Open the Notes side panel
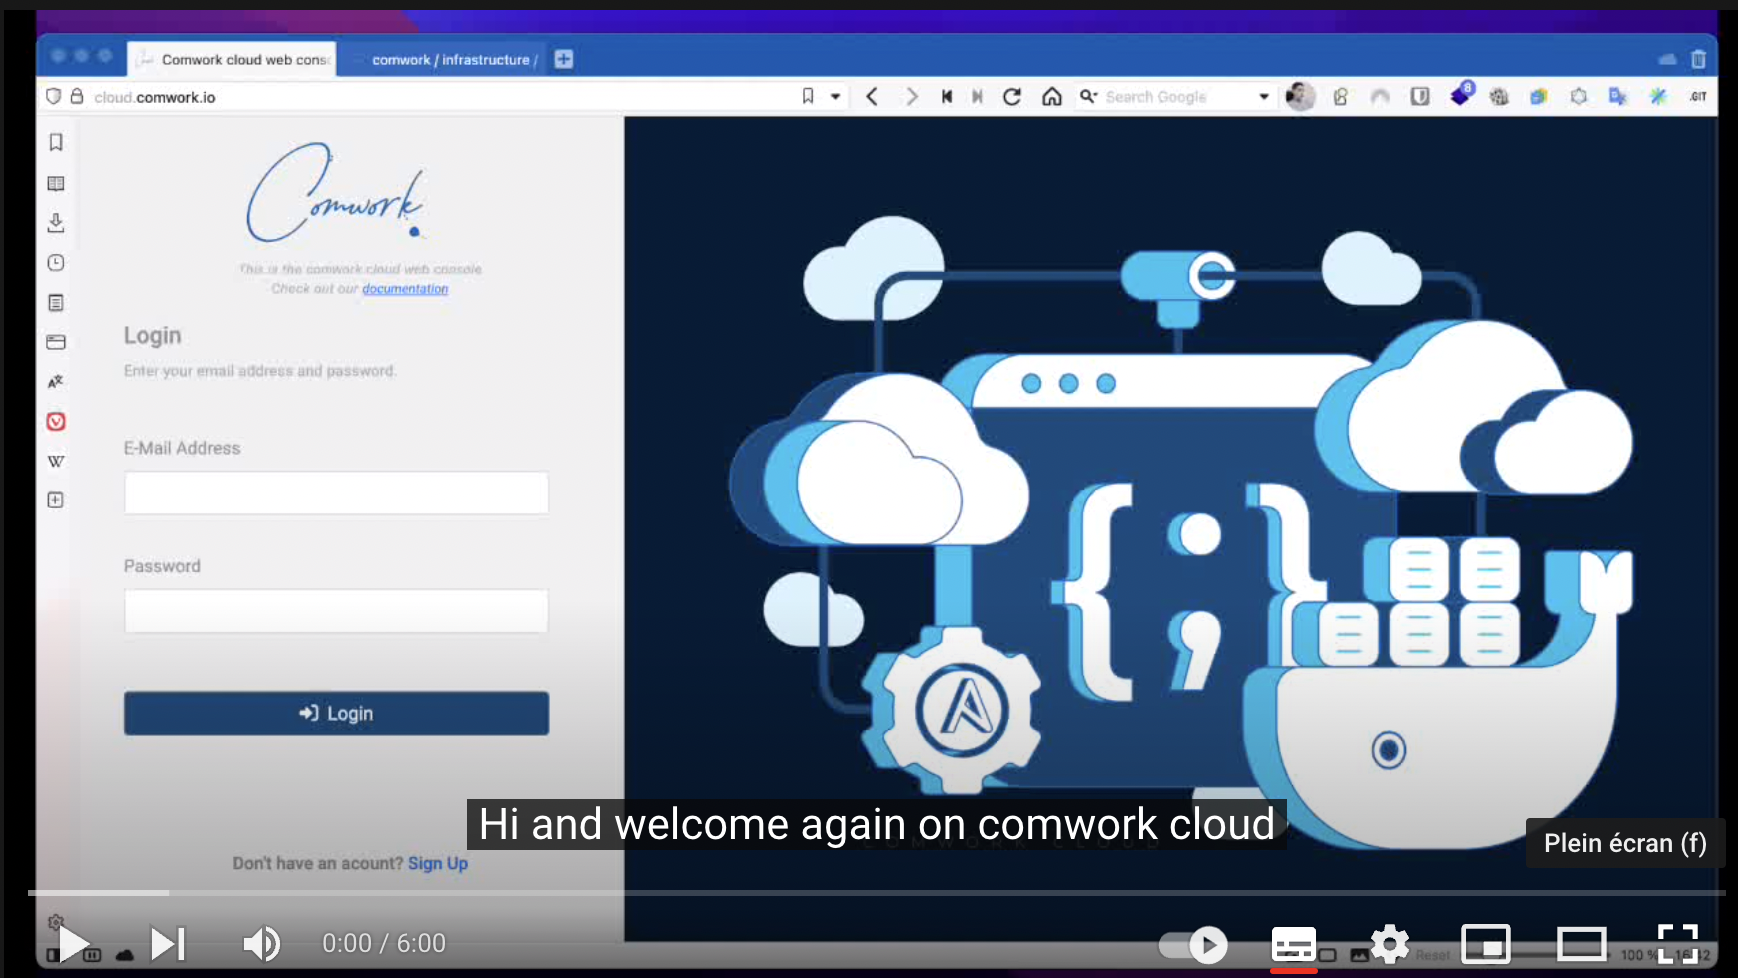 [56, 302]
